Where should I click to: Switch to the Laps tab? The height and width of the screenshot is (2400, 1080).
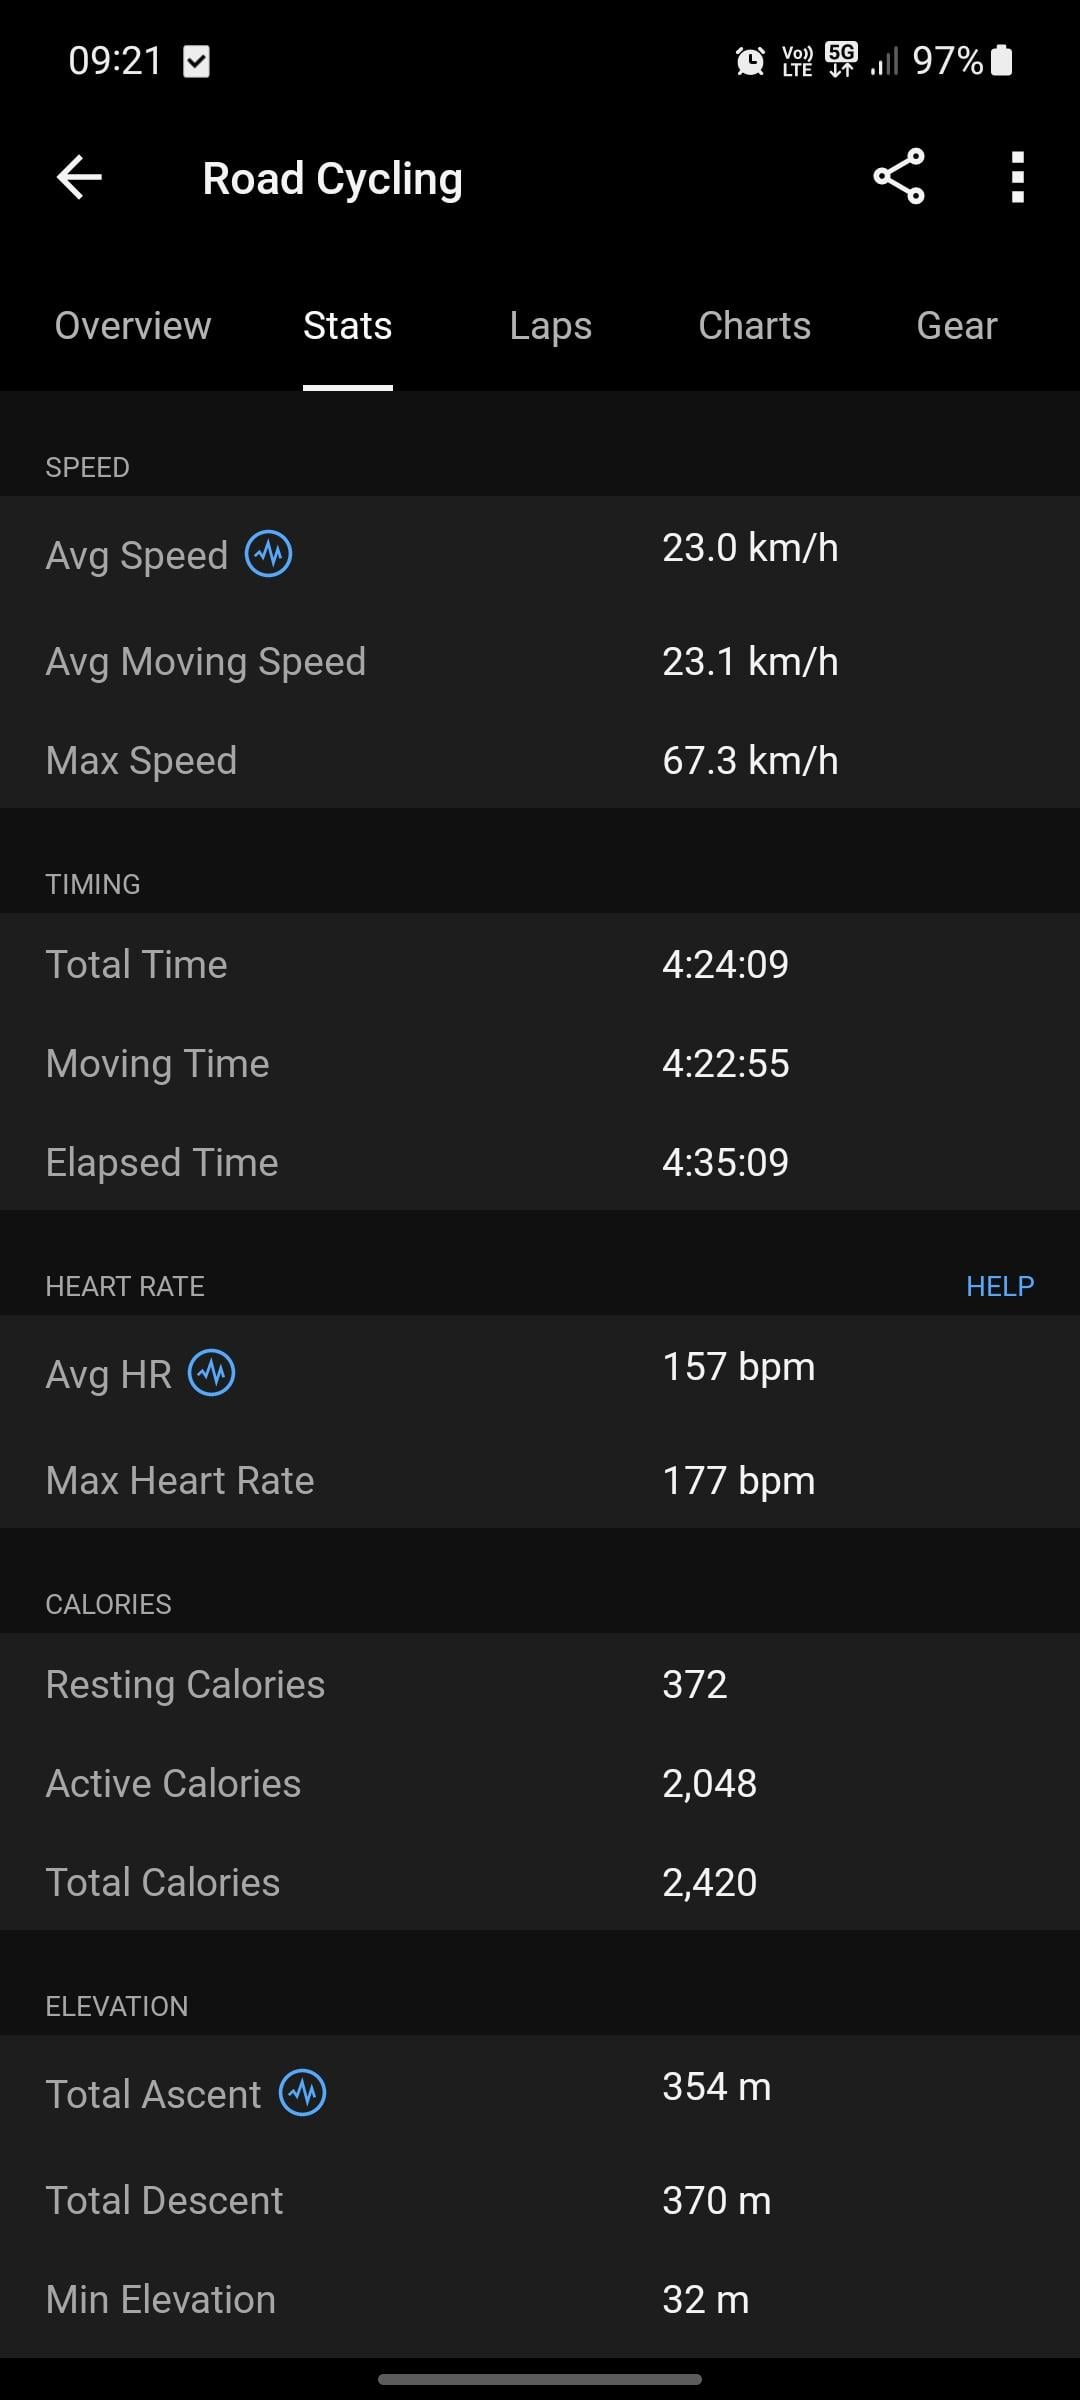pyautogui.click(x=550, y=326)
